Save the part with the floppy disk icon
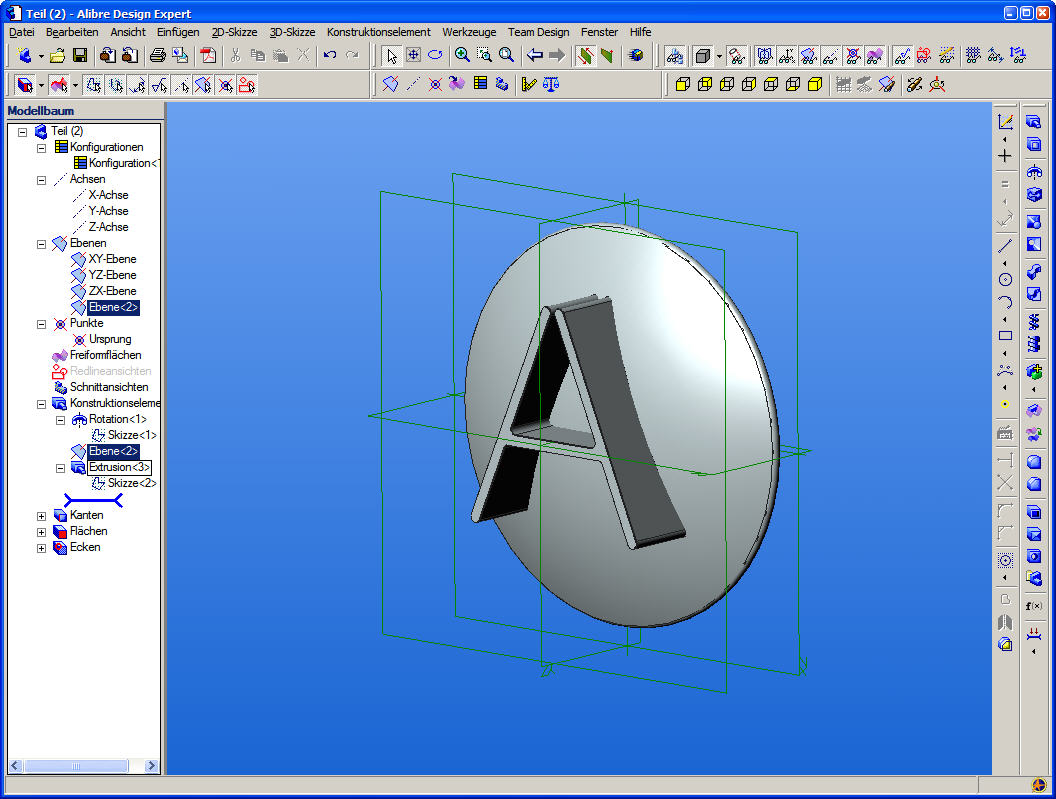Viewport: 1056px width, 799px height. 79,55
